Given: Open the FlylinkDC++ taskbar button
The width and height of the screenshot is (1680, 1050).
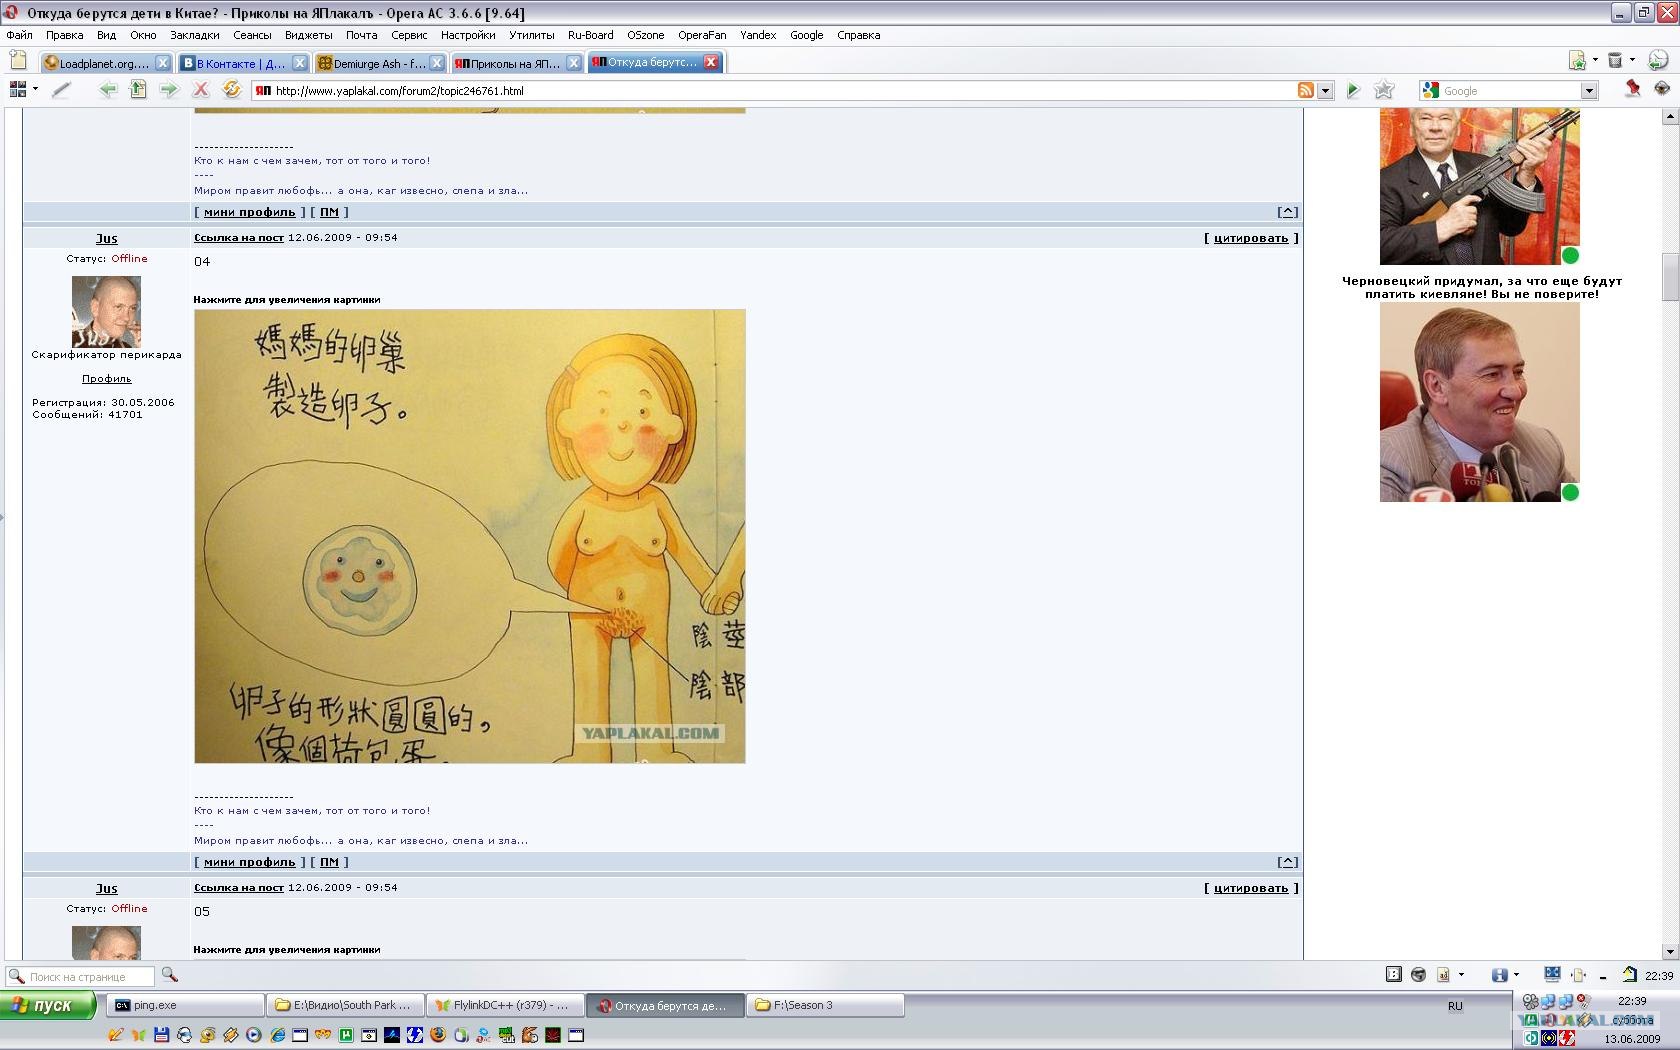Looking at the screenshot, I should pos(505,1006).
